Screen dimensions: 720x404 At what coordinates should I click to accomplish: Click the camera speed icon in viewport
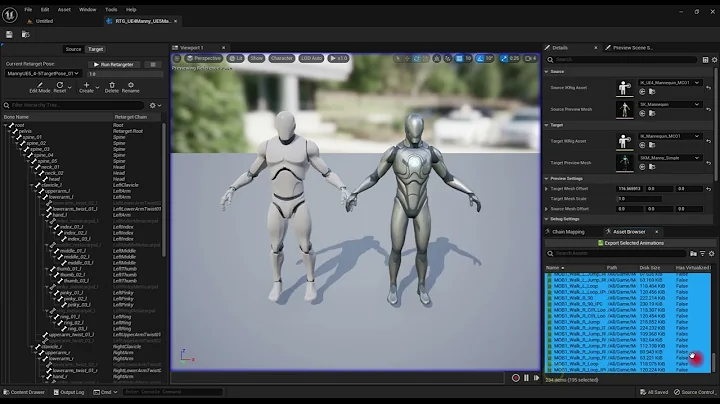tap(530, 58)
